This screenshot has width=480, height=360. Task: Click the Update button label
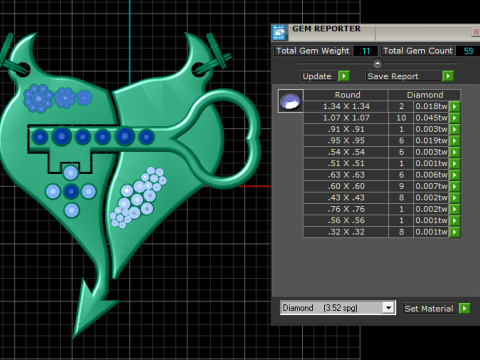coord(317,76)
